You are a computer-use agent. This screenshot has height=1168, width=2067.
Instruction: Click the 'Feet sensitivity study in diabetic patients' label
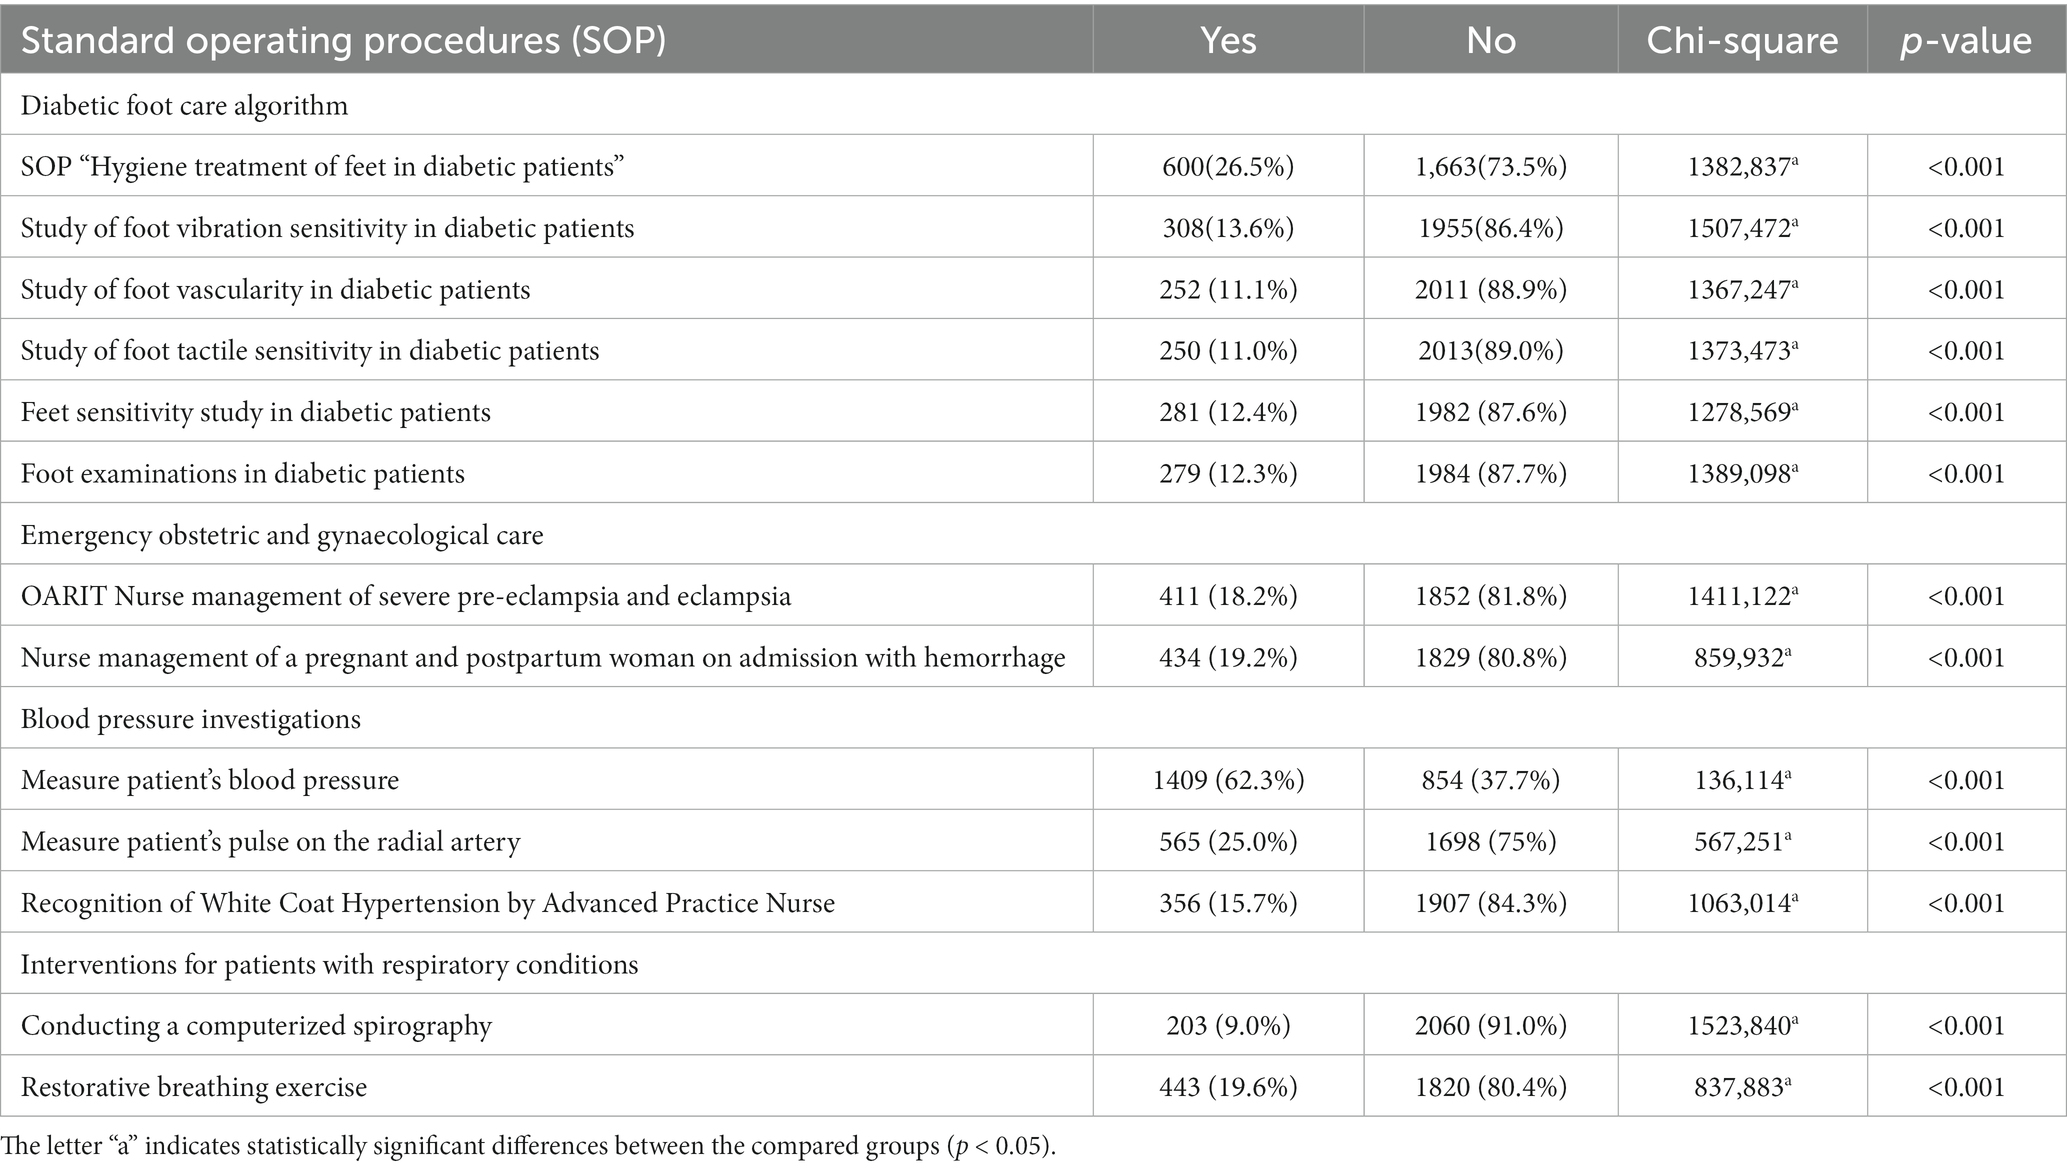[x=255, y=412]
